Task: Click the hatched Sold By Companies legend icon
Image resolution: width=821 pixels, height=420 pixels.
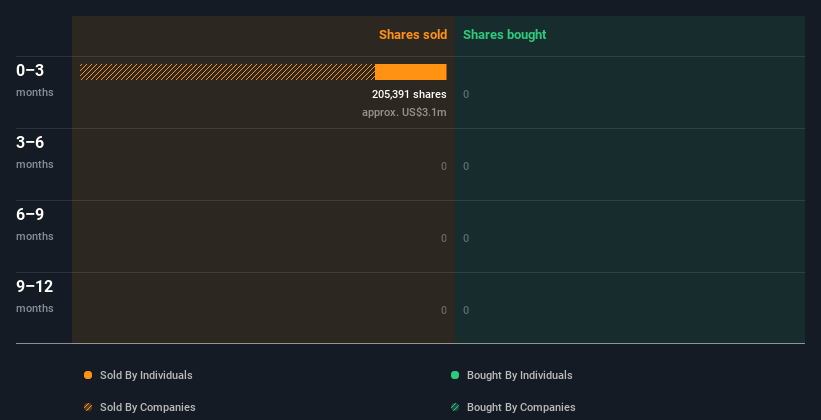Action: pos(88,407)
